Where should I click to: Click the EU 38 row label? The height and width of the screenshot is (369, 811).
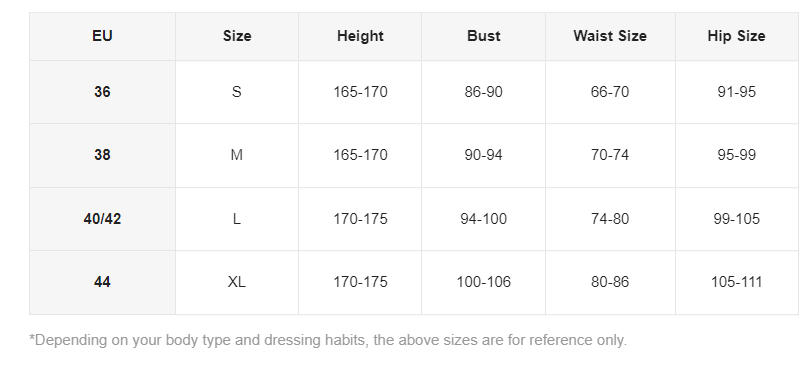coord(102,155)
